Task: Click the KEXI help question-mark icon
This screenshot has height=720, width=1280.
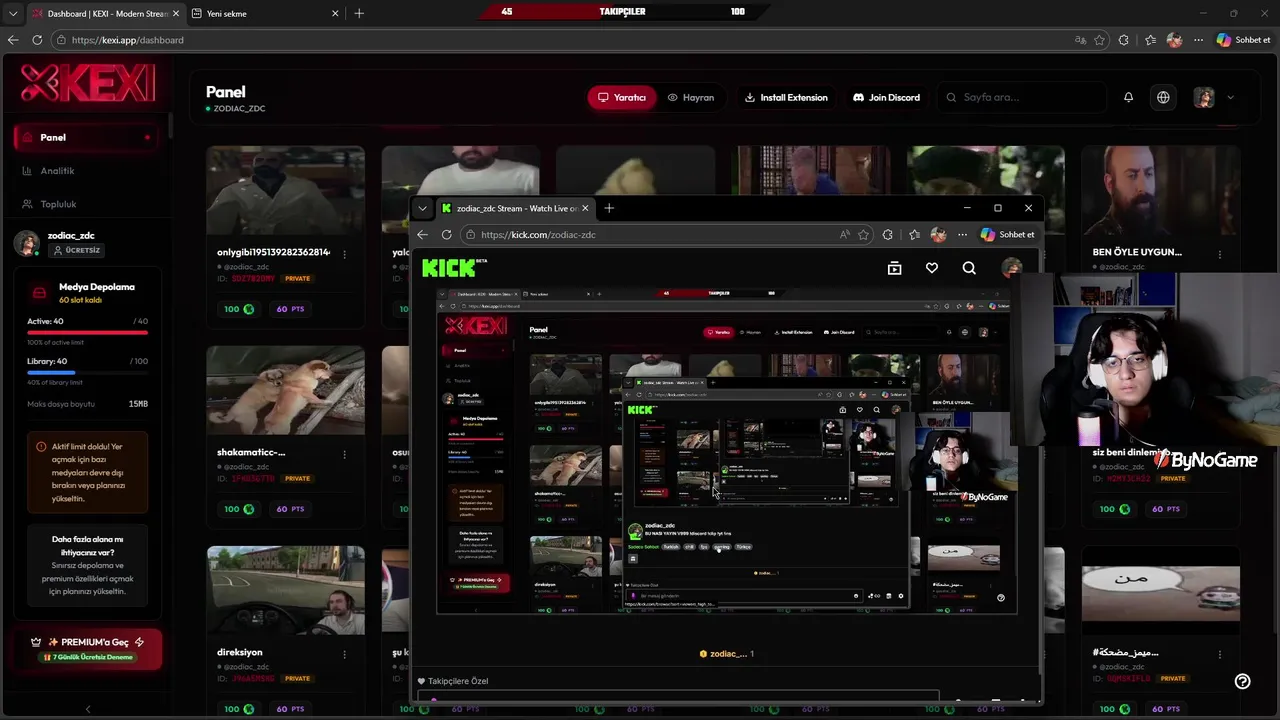Action: pos(1242,681)
